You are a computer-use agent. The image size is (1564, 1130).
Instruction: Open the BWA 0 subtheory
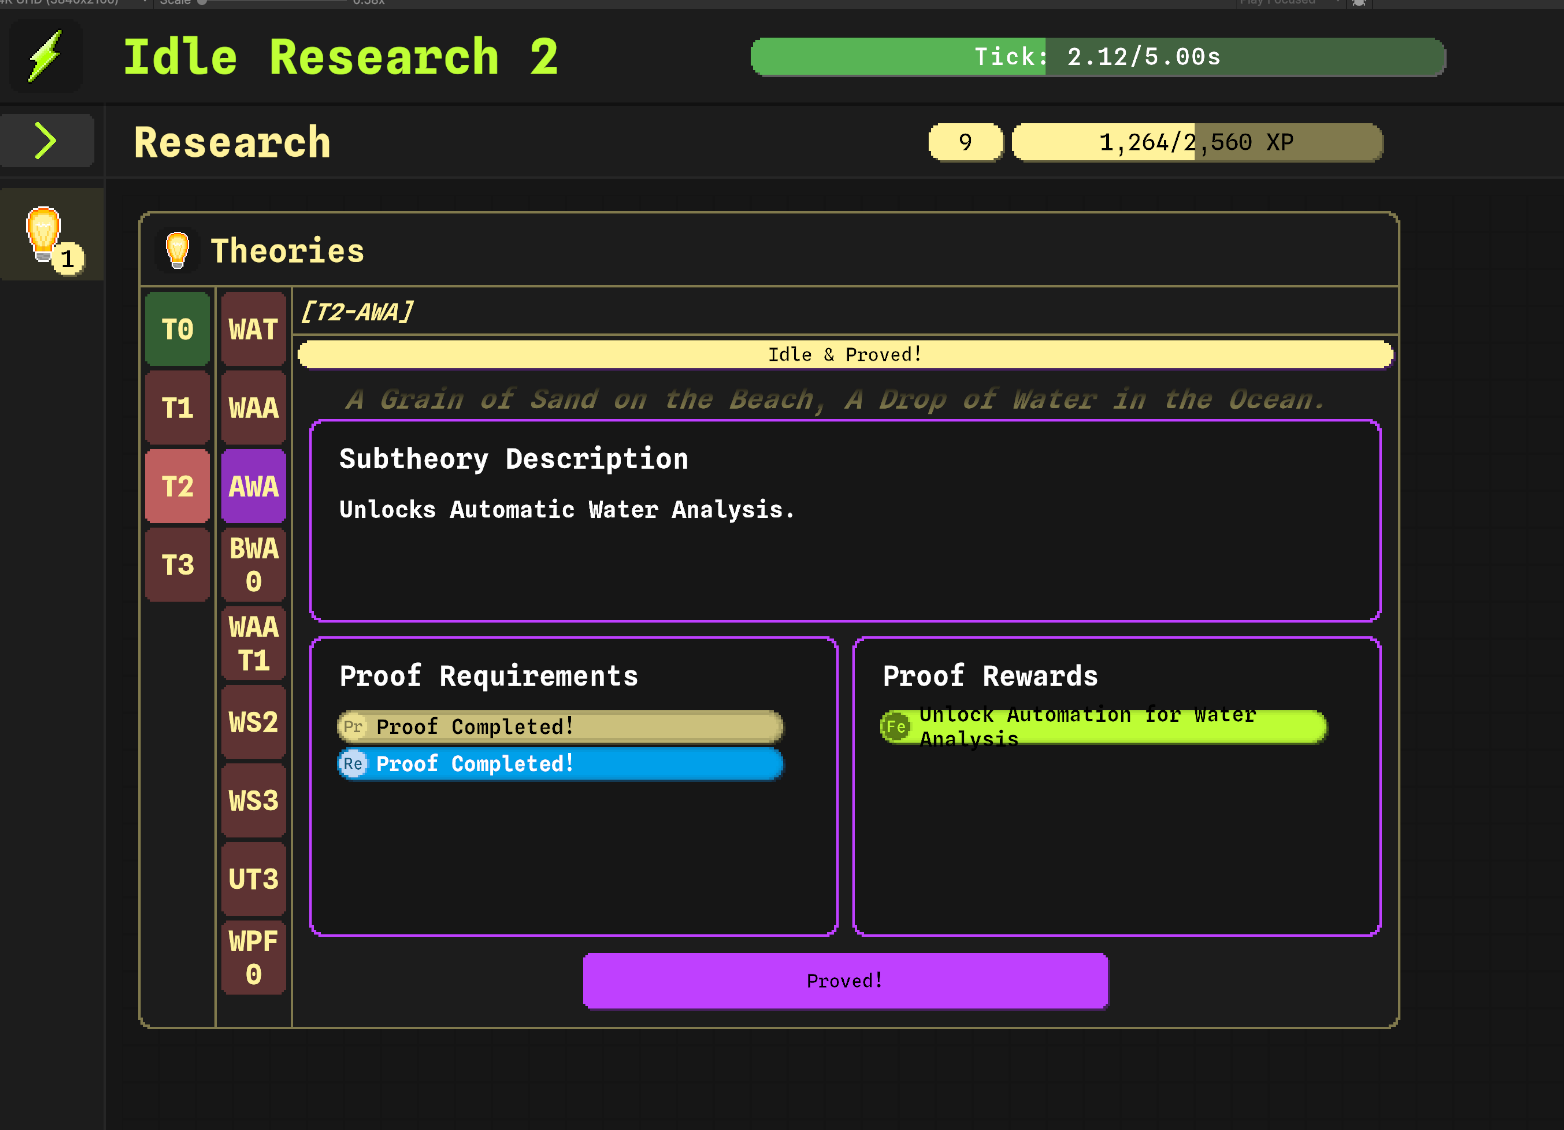pyautogui.click(x=253, y=565)
